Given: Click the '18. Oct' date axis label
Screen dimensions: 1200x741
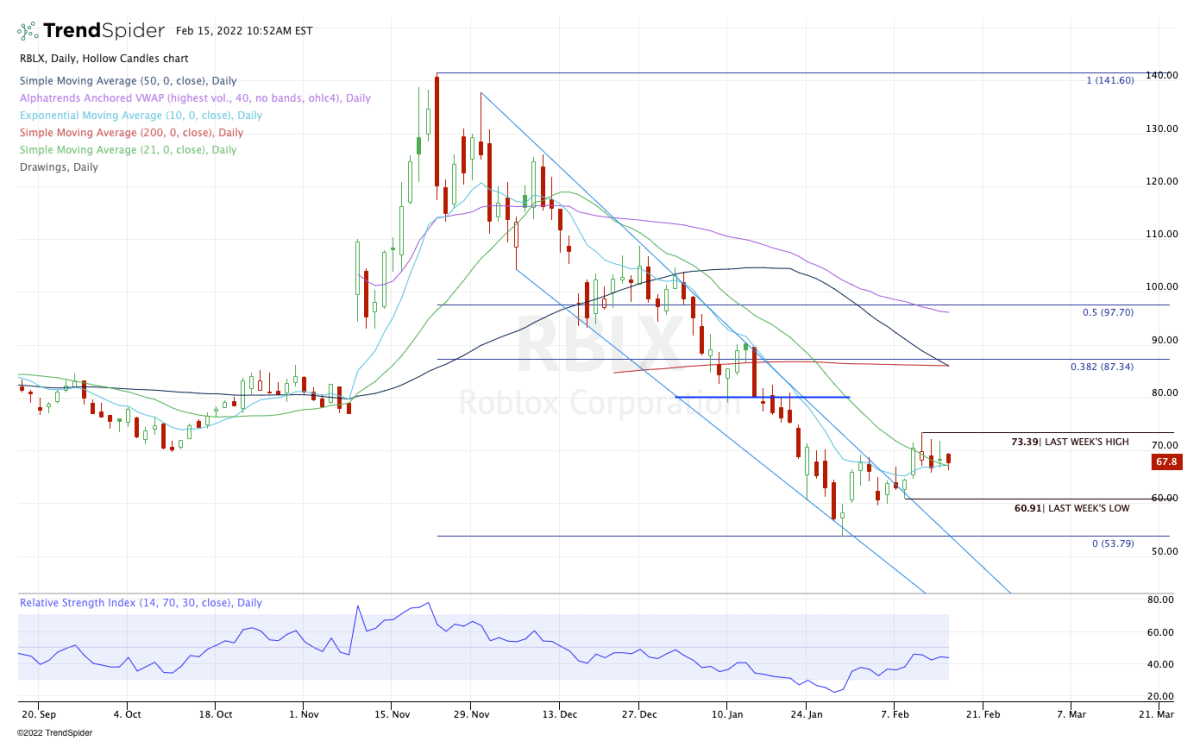Looking at the screenshot, I should 216,716.
